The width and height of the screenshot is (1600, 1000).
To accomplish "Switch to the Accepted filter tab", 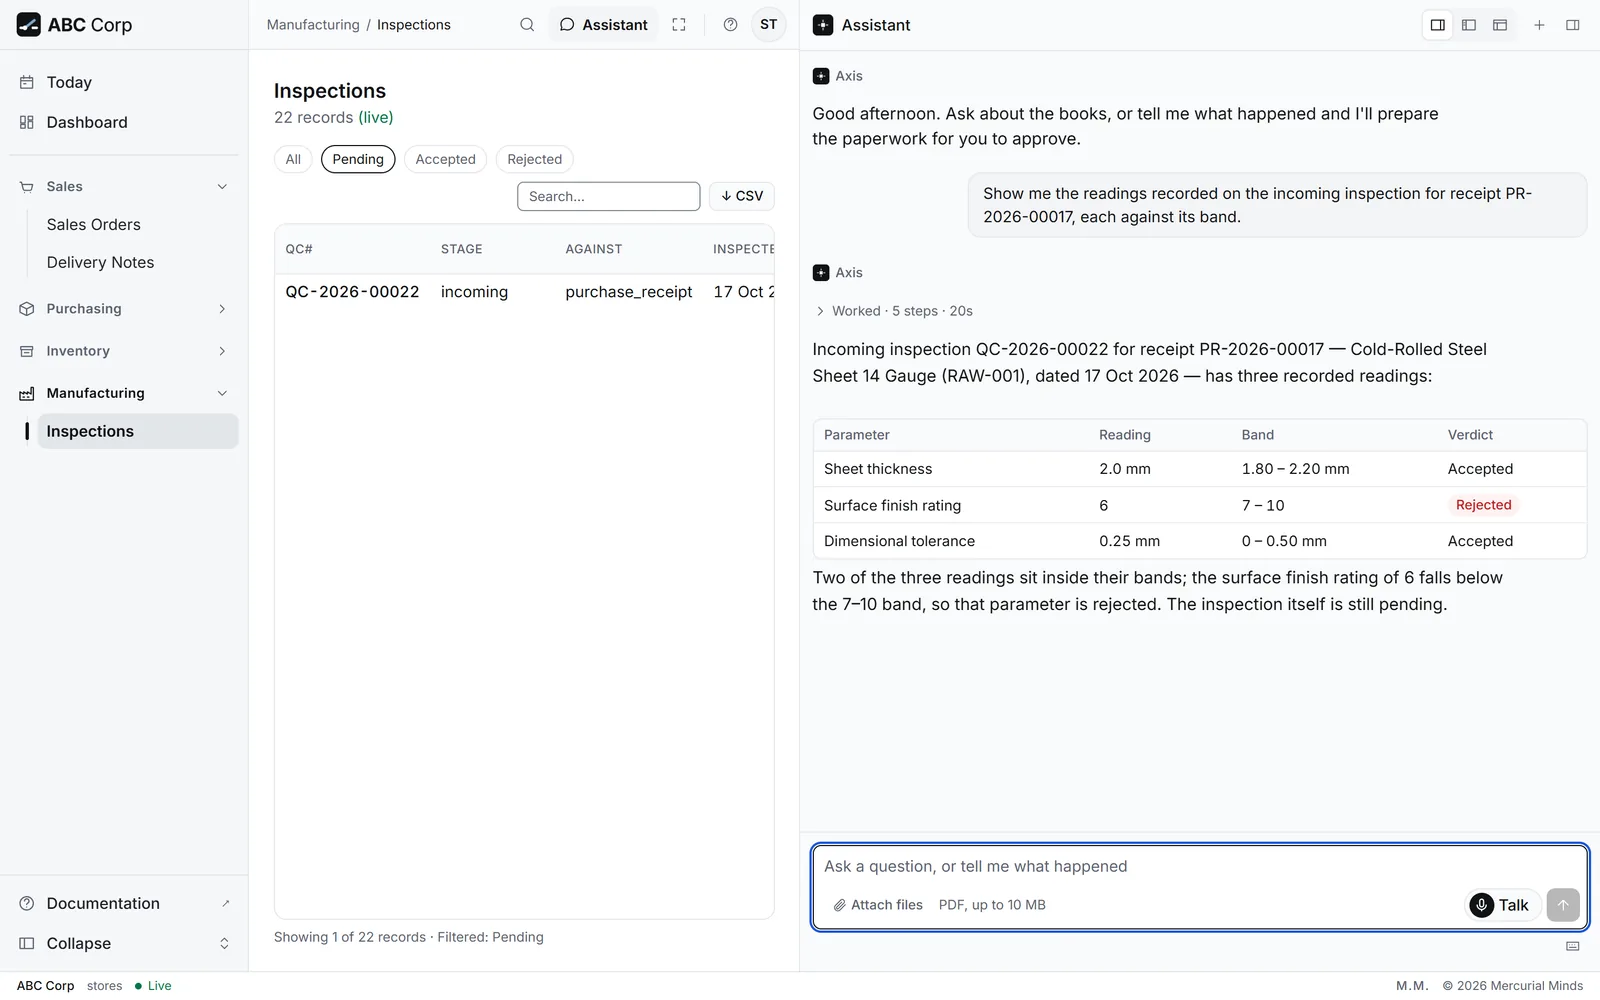I will pyautogui.click(x=446, y=159).
